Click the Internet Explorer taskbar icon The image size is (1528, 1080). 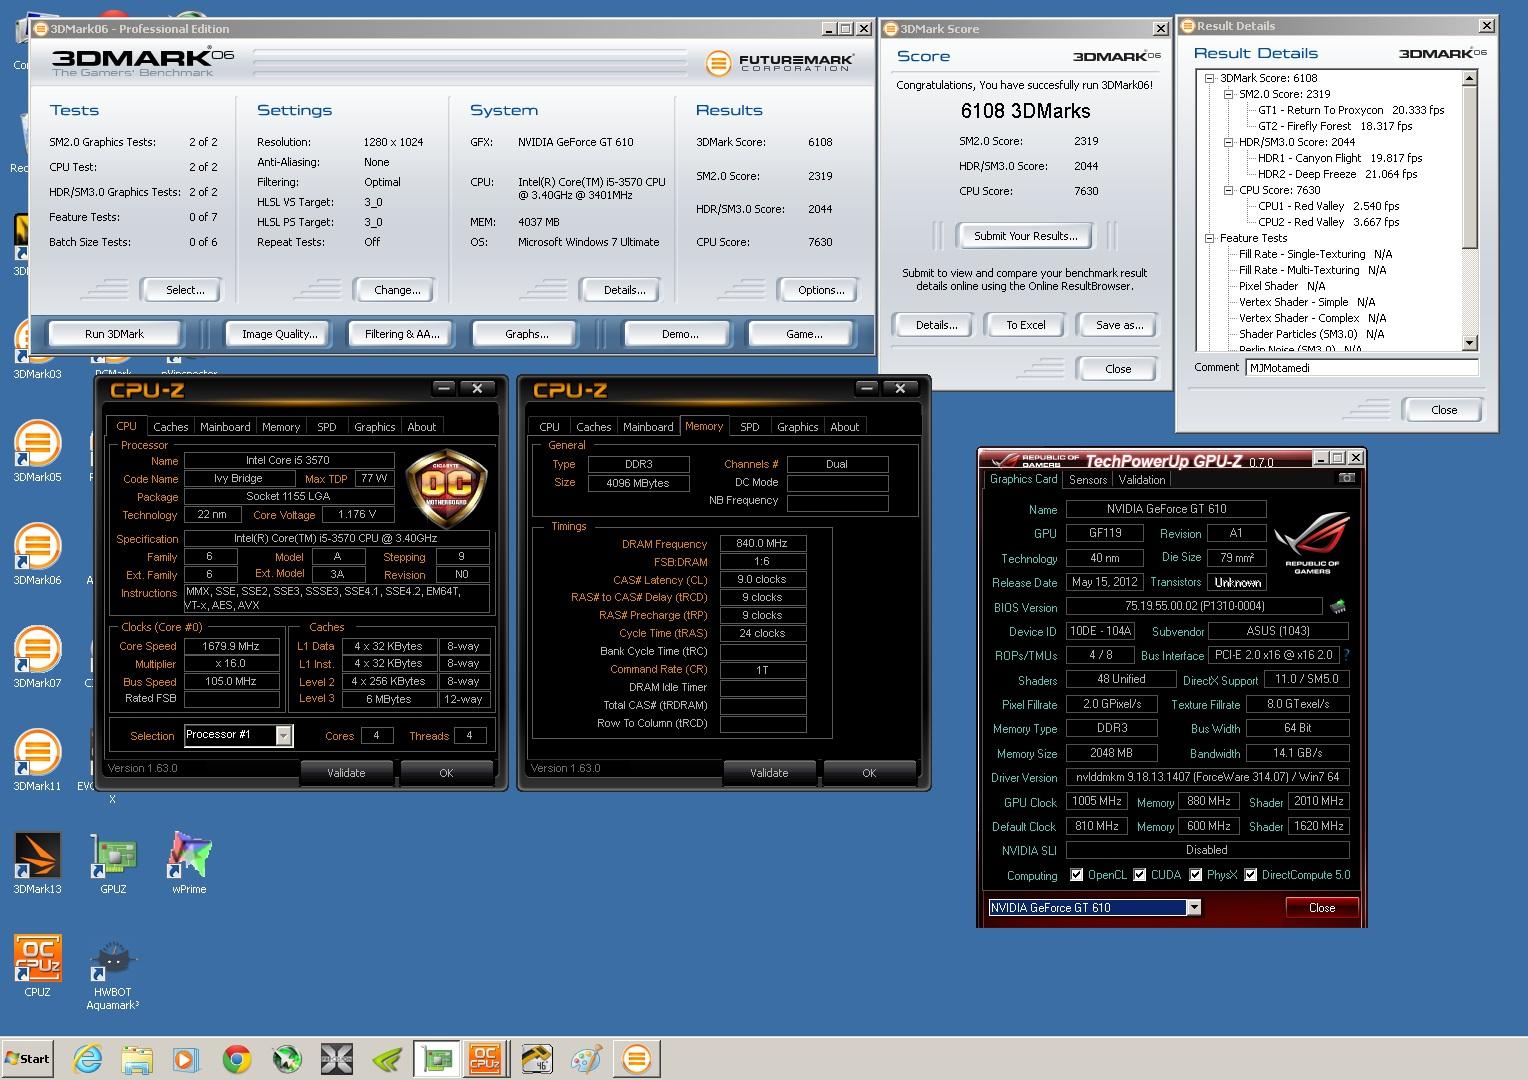tap(87, 1058)
